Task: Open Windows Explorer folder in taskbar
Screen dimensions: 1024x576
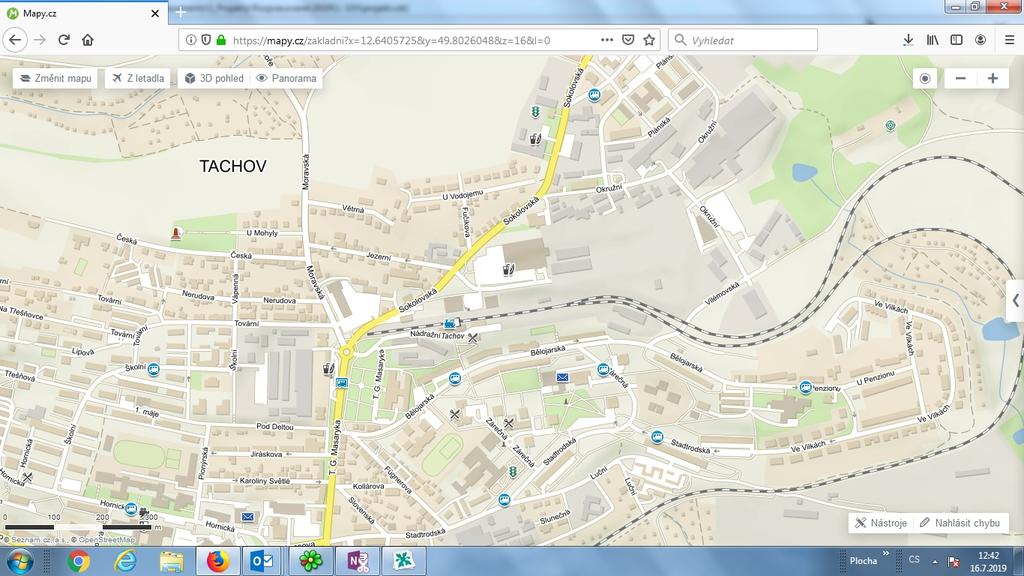Action: click(x=172, y=562)
